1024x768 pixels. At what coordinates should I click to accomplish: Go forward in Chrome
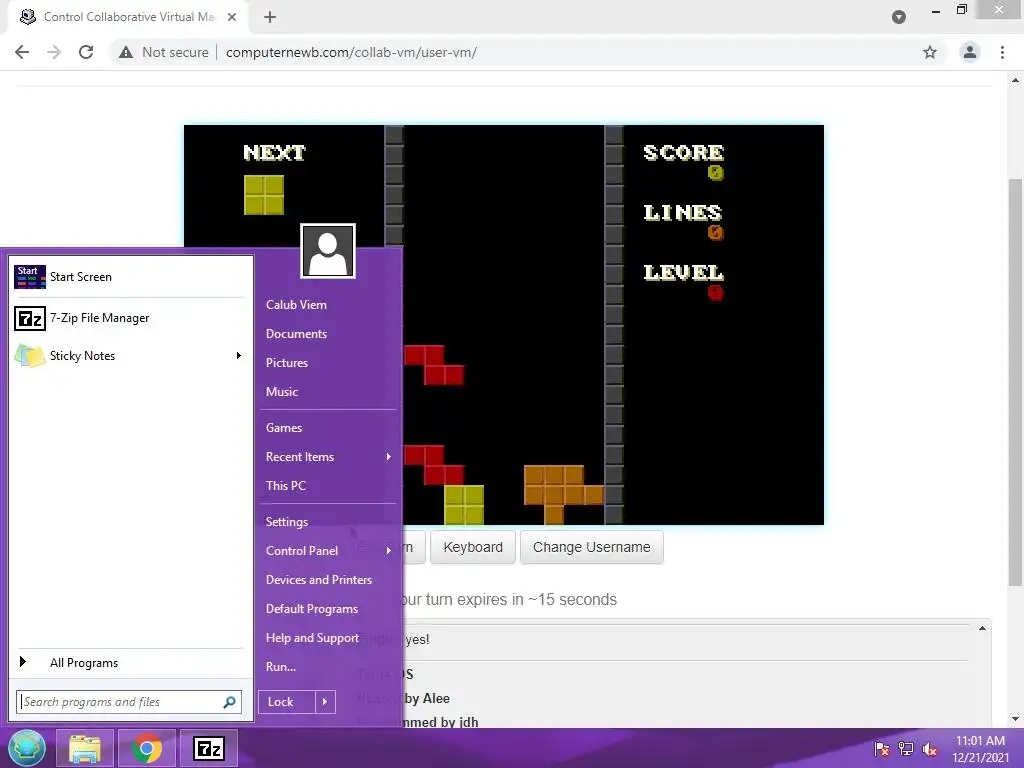[54, 52]
